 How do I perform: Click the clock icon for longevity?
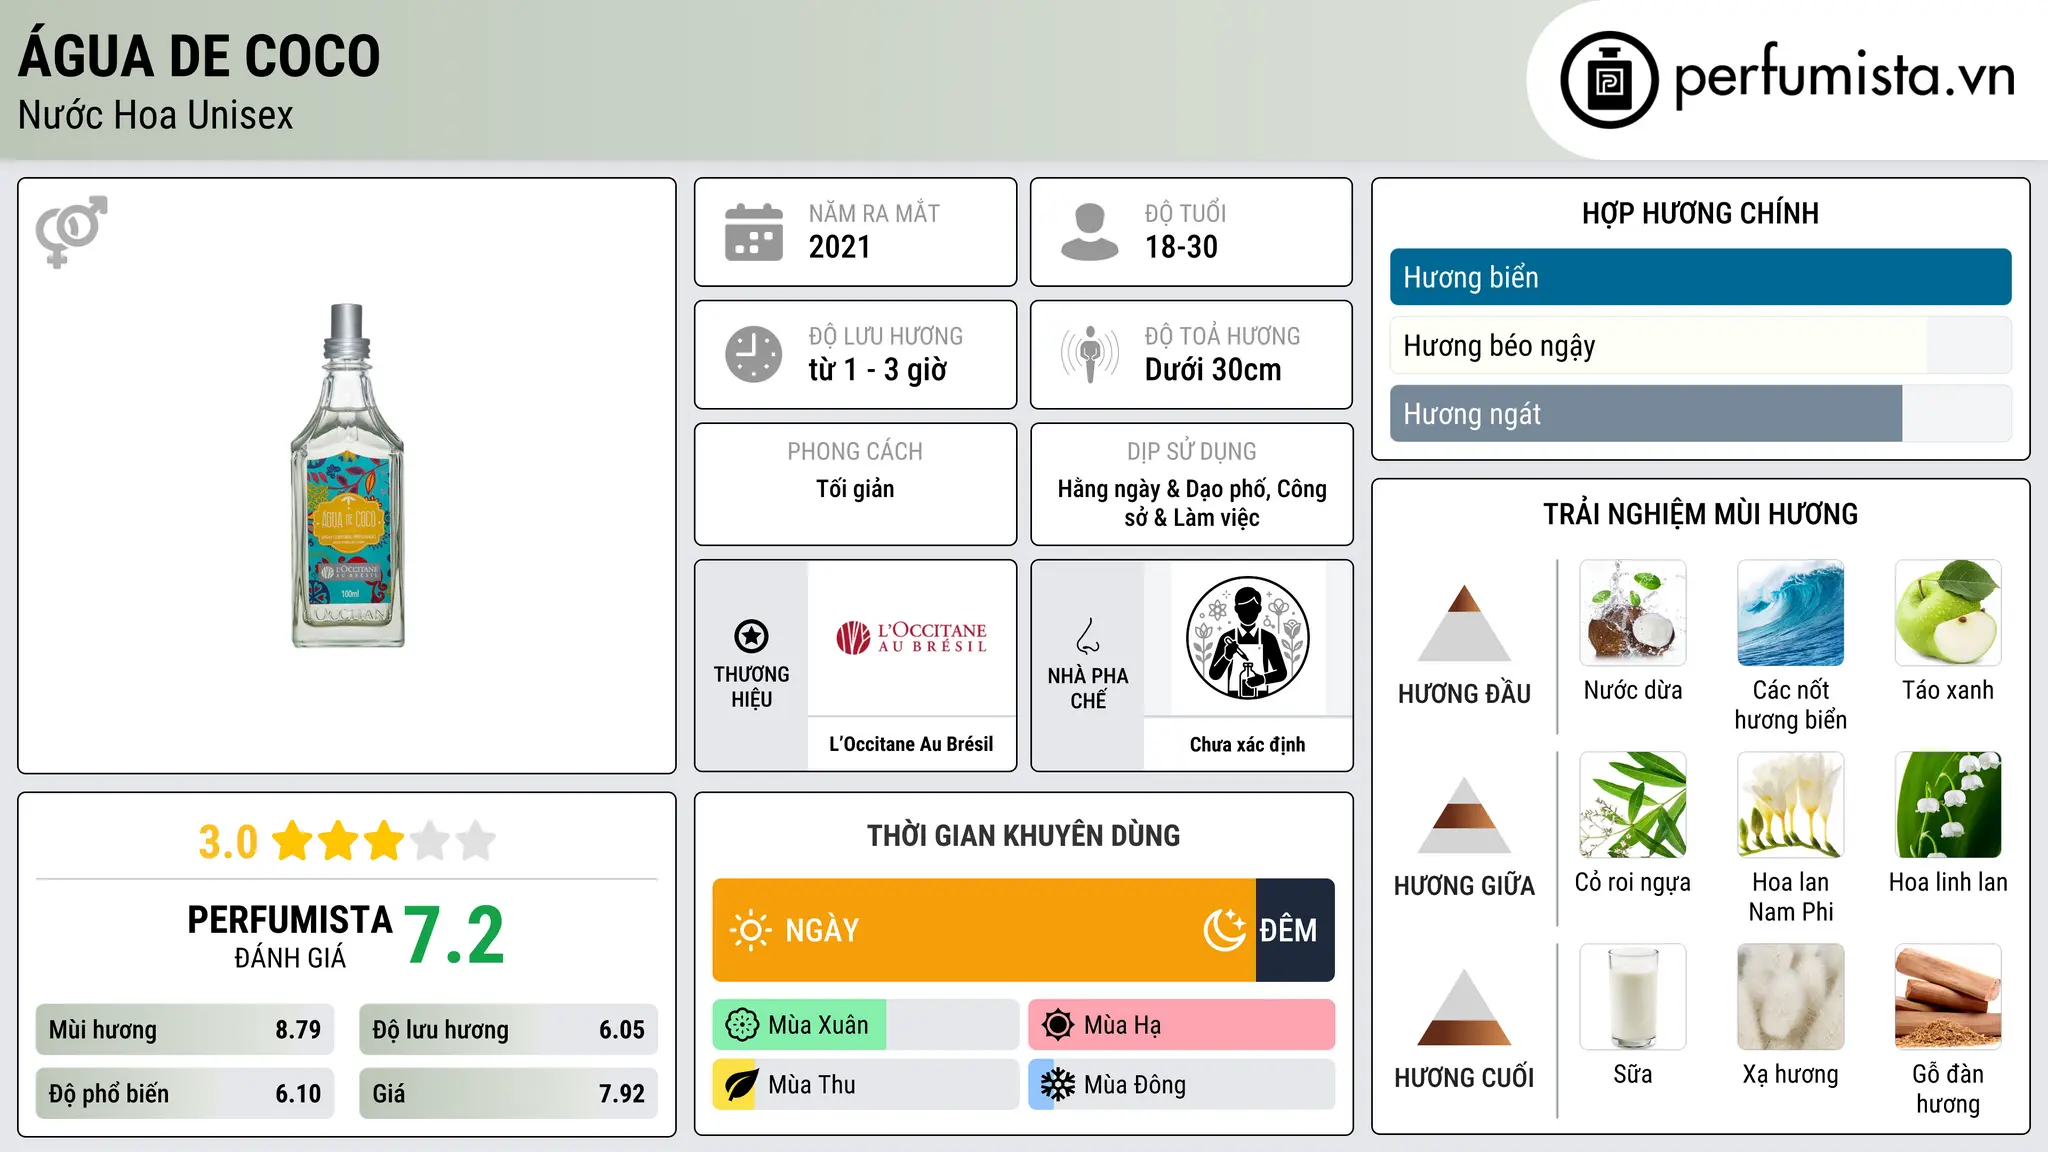[754, 354]
